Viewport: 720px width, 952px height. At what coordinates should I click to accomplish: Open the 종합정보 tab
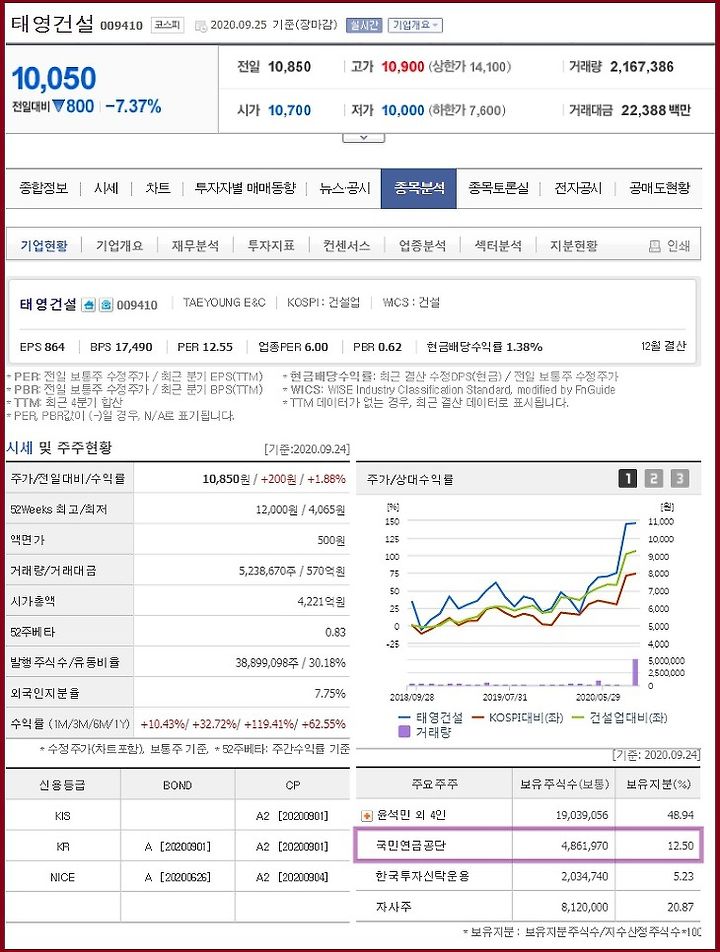tap(44, 188)
